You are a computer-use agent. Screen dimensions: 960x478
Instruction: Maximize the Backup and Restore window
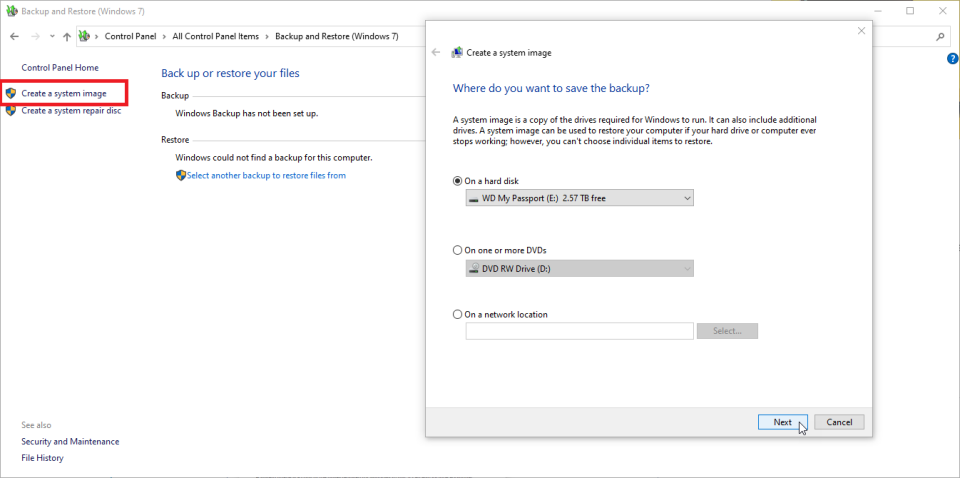(910, 11)
